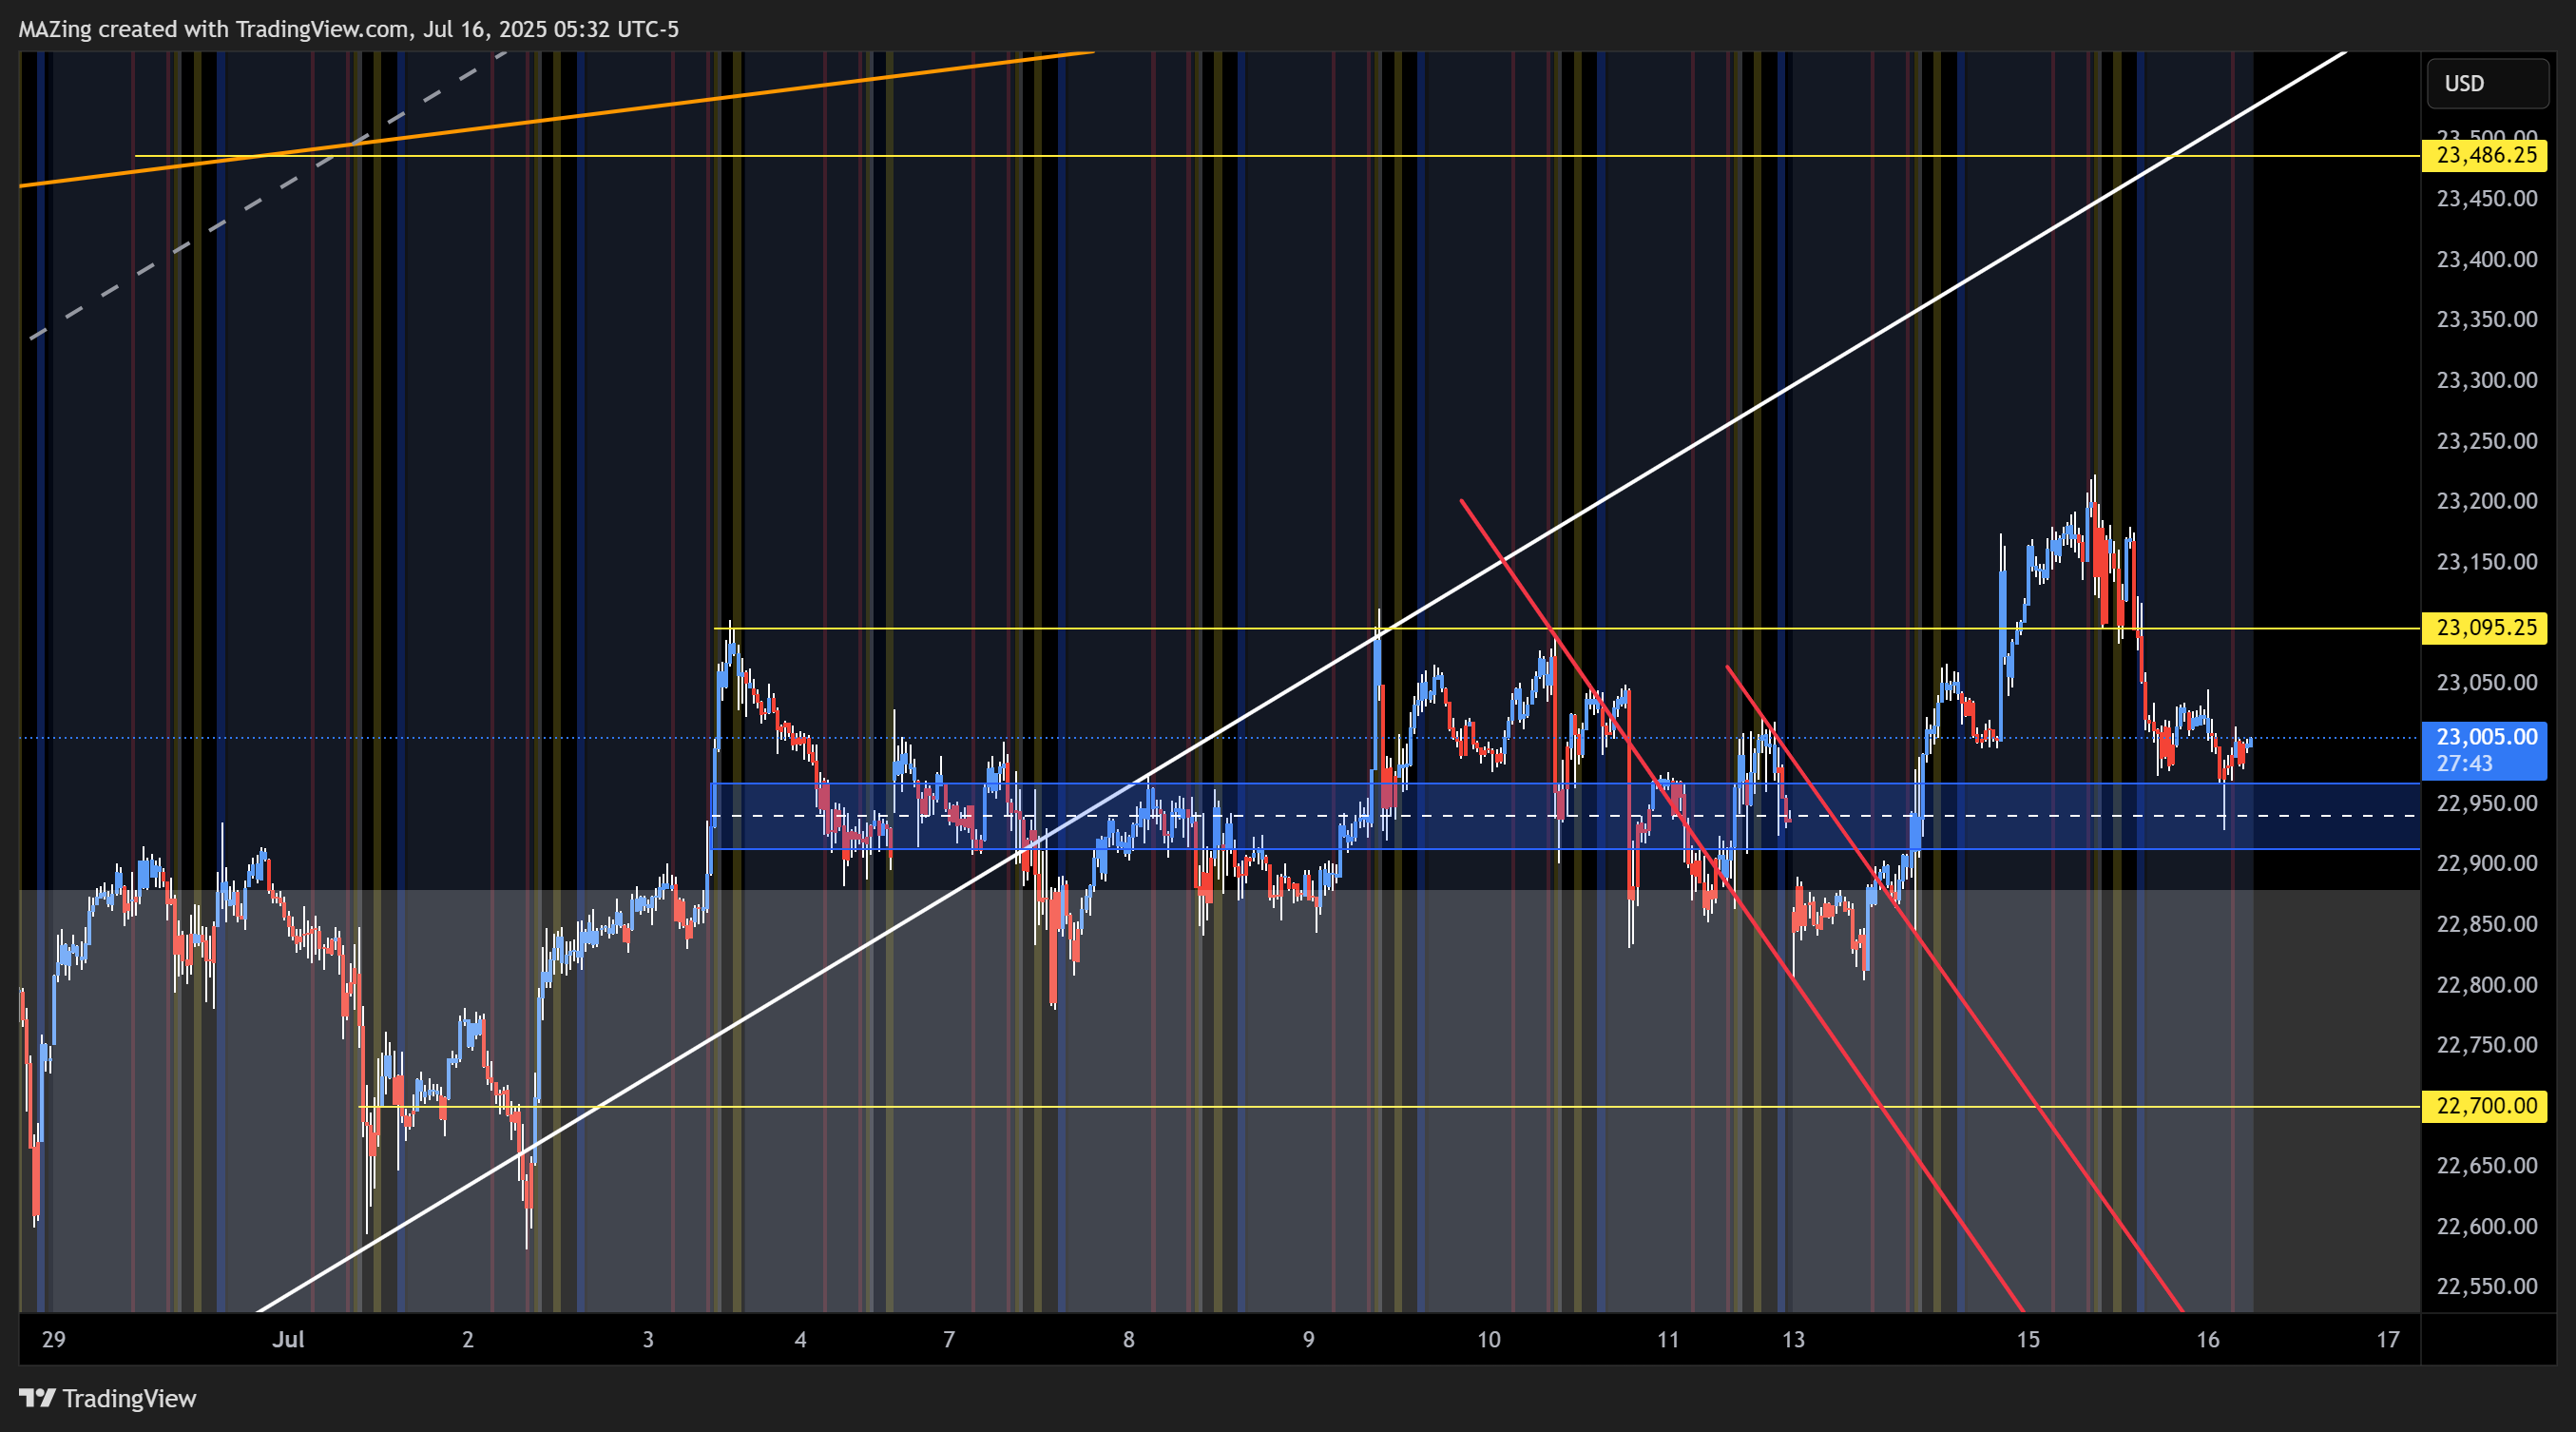Viewport: 2576px width, 1432px height.
Task: Click the date label 8 on time axis
Action: [1129, 1340]
